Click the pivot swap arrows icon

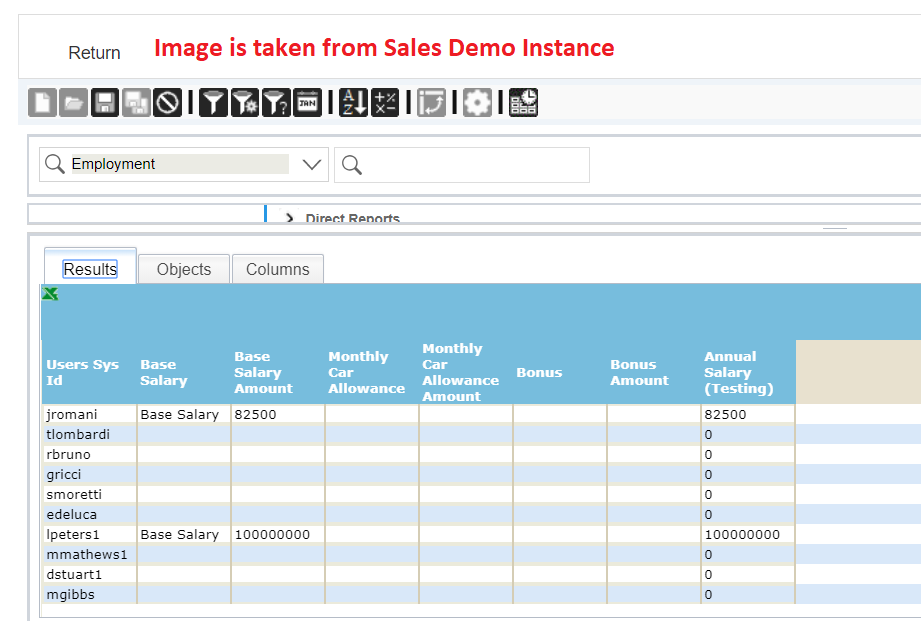coord(431,103)
